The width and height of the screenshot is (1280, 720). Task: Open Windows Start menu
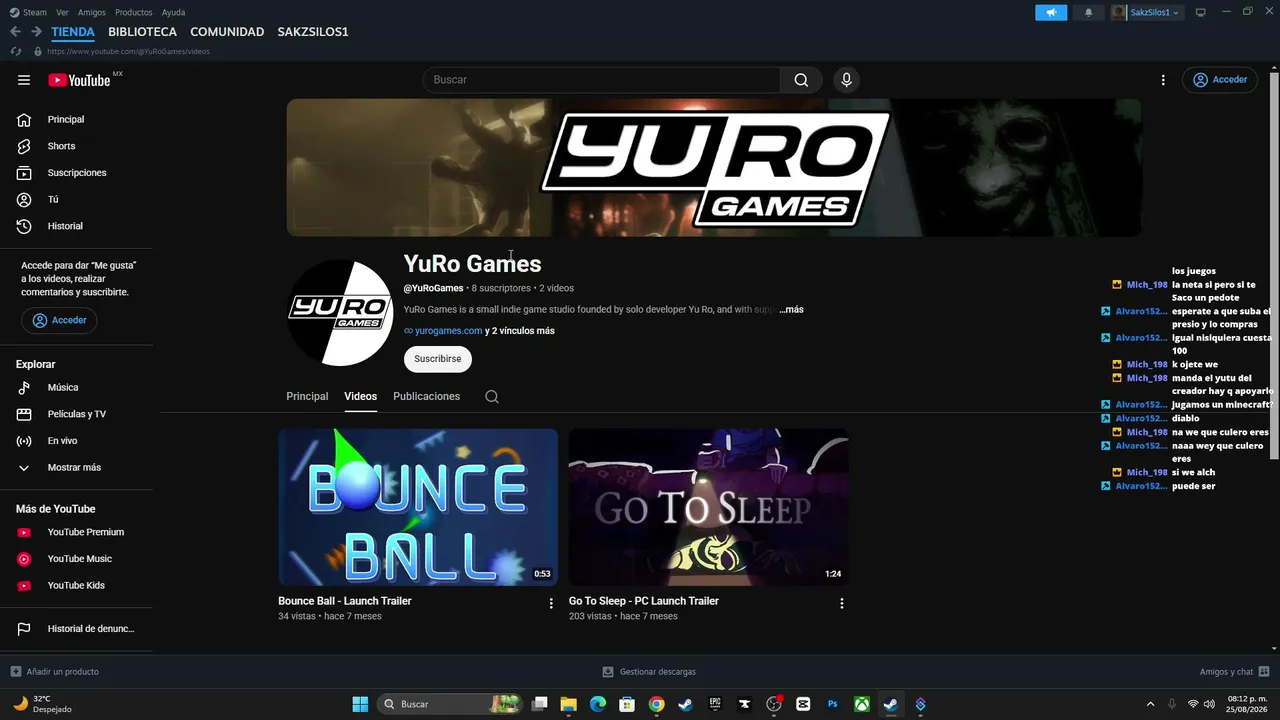coord(360,704)
